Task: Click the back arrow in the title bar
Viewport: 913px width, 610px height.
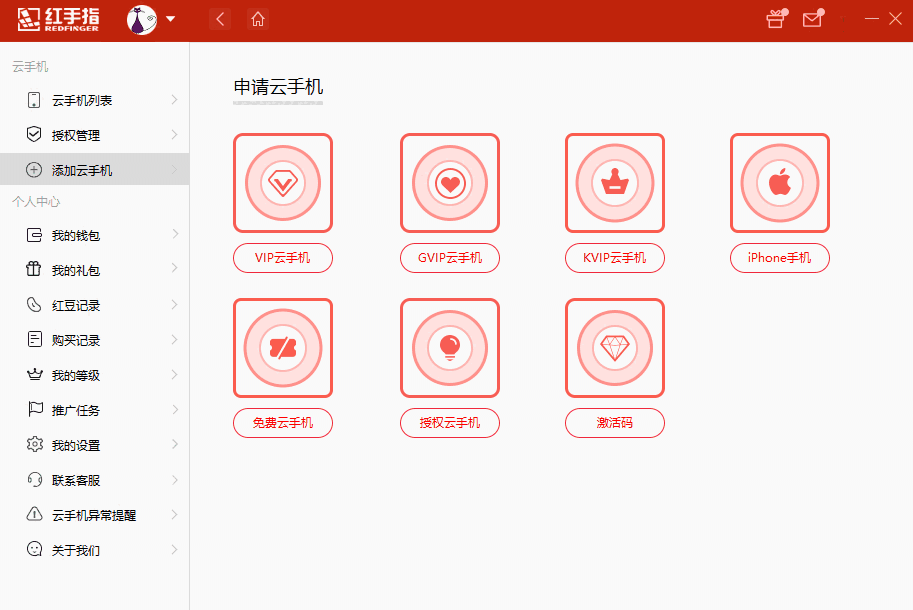Action: [219, 18]
